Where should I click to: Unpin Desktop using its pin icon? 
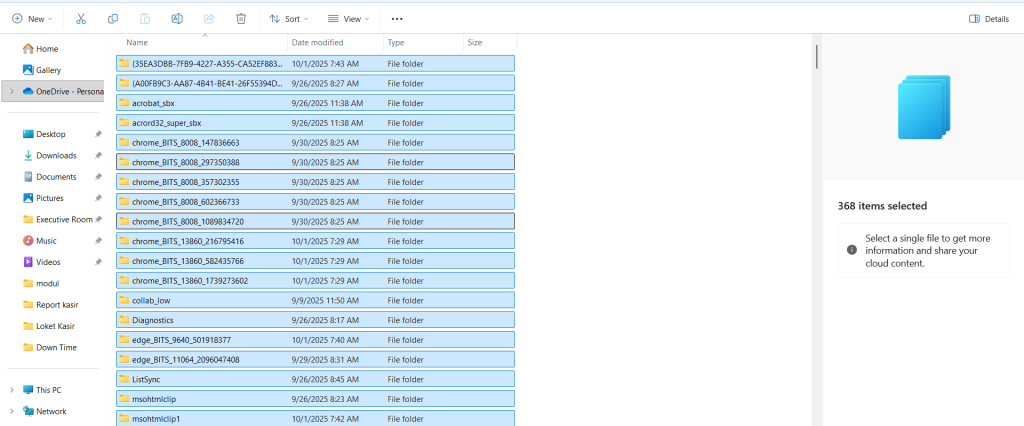tap(98, 134)
